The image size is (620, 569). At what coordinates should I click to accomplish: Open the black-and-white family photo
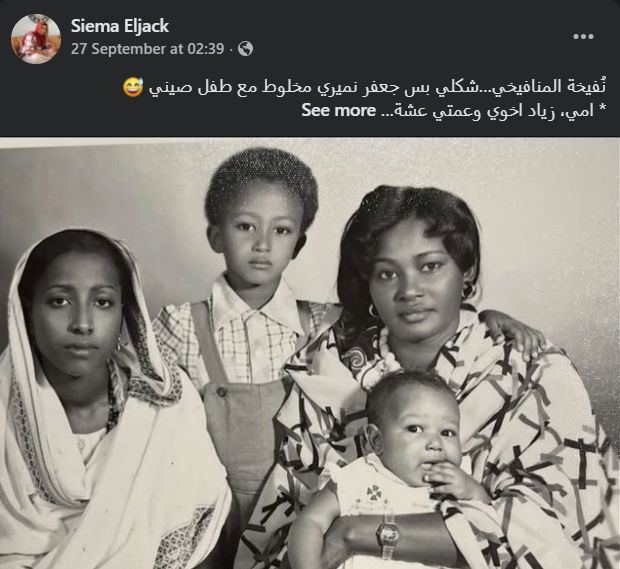coord(310,353)
